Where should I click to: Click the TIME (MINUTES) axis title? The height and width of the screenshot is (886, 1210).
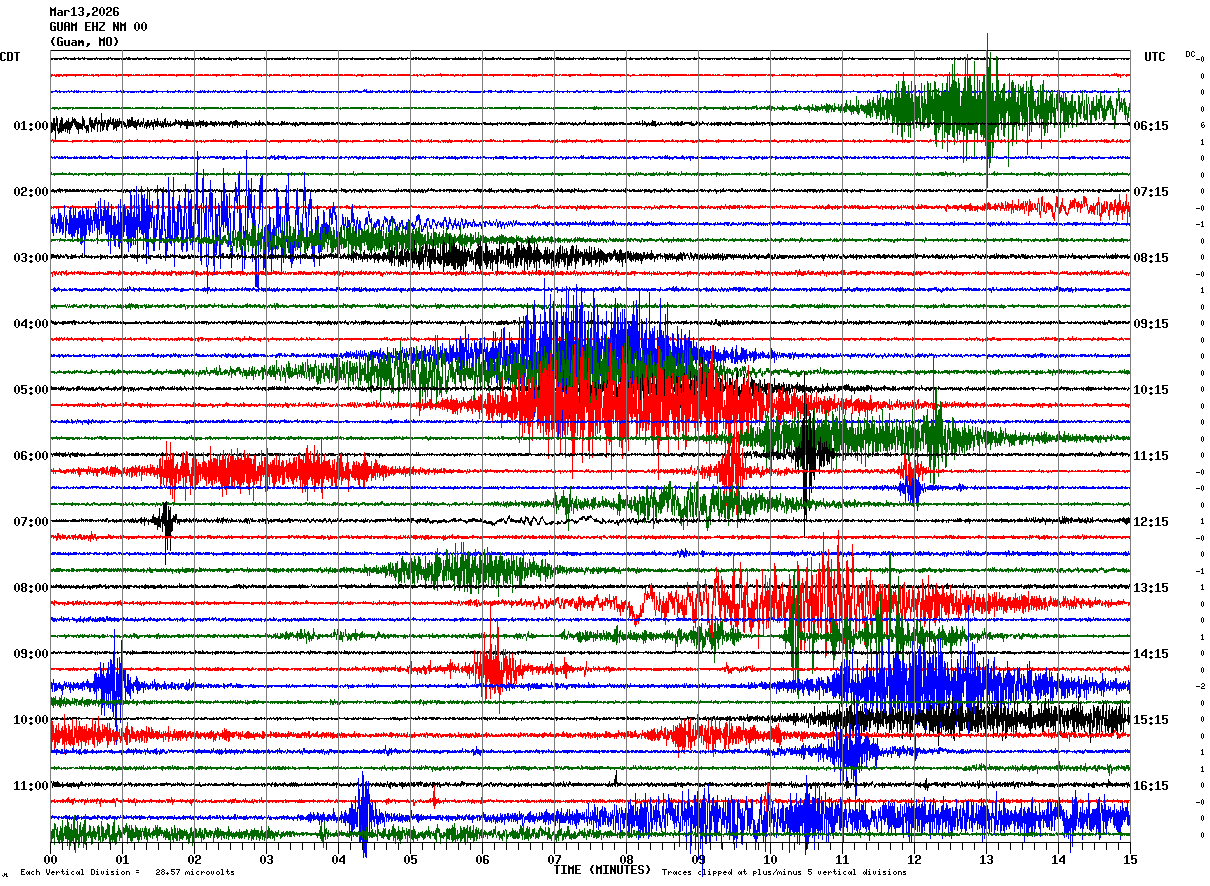602,870
